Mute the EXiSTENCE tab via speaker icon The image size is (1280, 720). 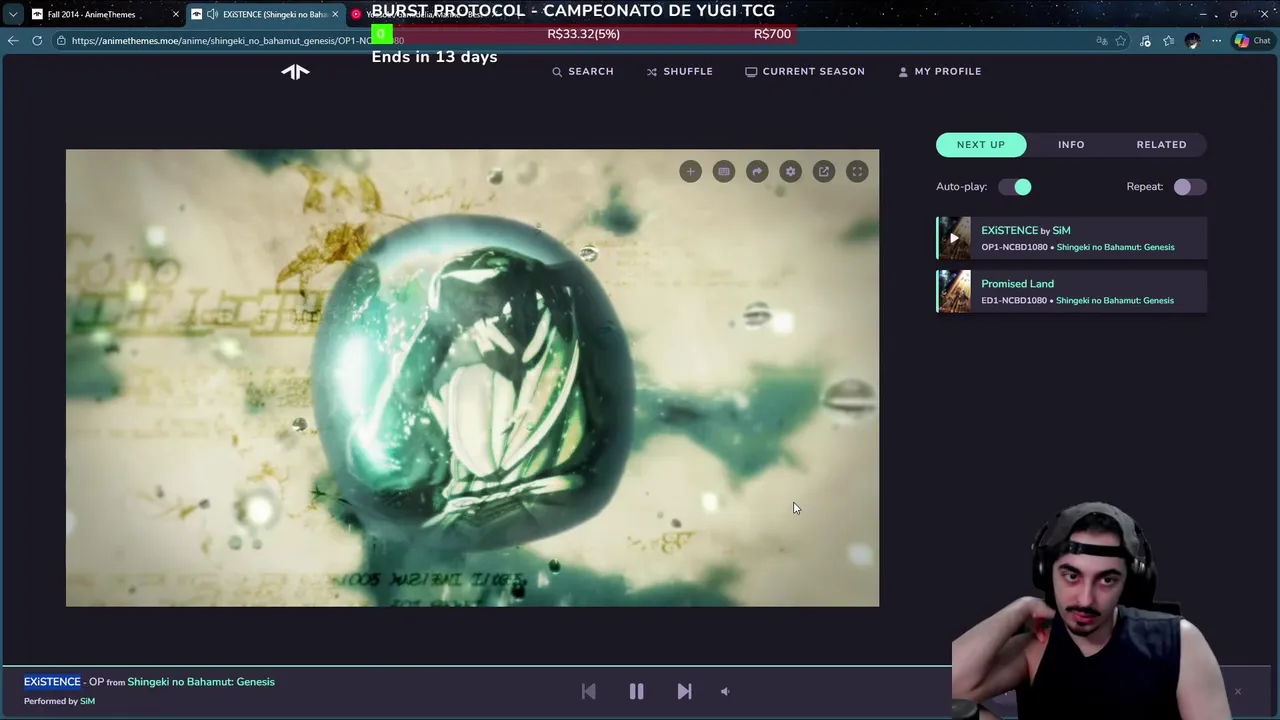pyautogui.click(x=212, y=14)
